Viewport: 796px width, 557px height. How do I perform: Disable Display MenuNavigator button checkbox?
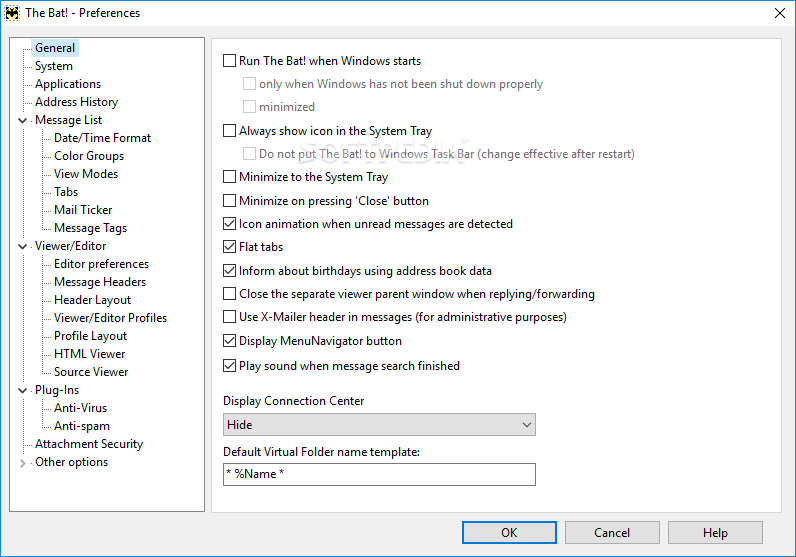[230, 341]
